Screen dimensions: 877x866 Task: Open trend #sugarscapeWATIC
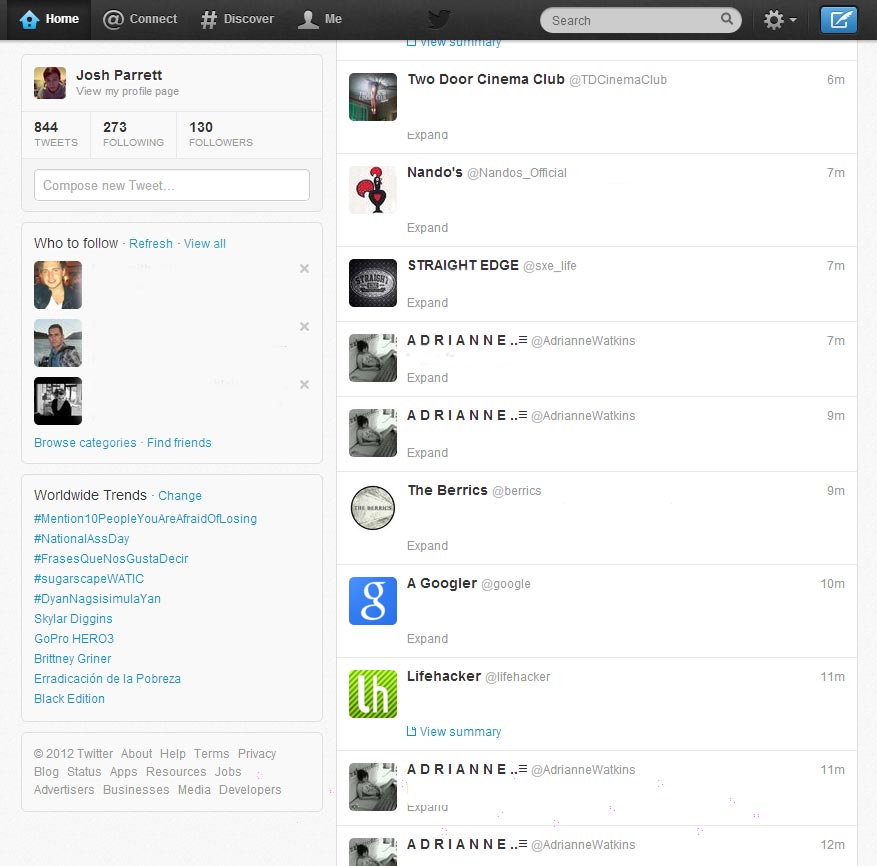click(89, 579)
